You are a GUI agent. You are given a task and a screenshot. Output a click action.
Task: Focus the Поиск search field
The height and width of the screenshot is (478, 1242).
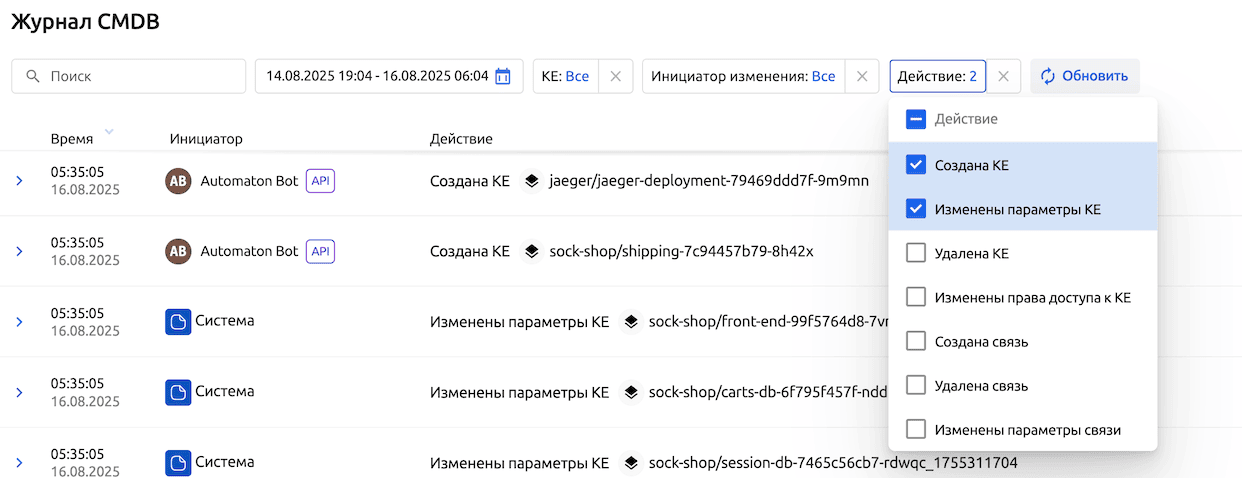point(128,76)
